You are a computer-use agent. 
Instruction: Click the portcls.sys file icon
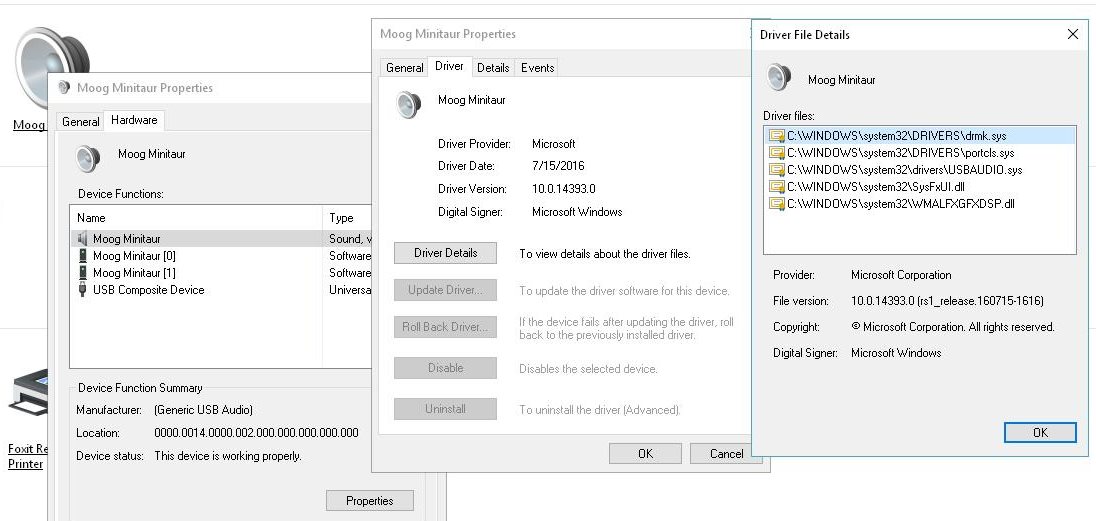click(x=776, y=153)
